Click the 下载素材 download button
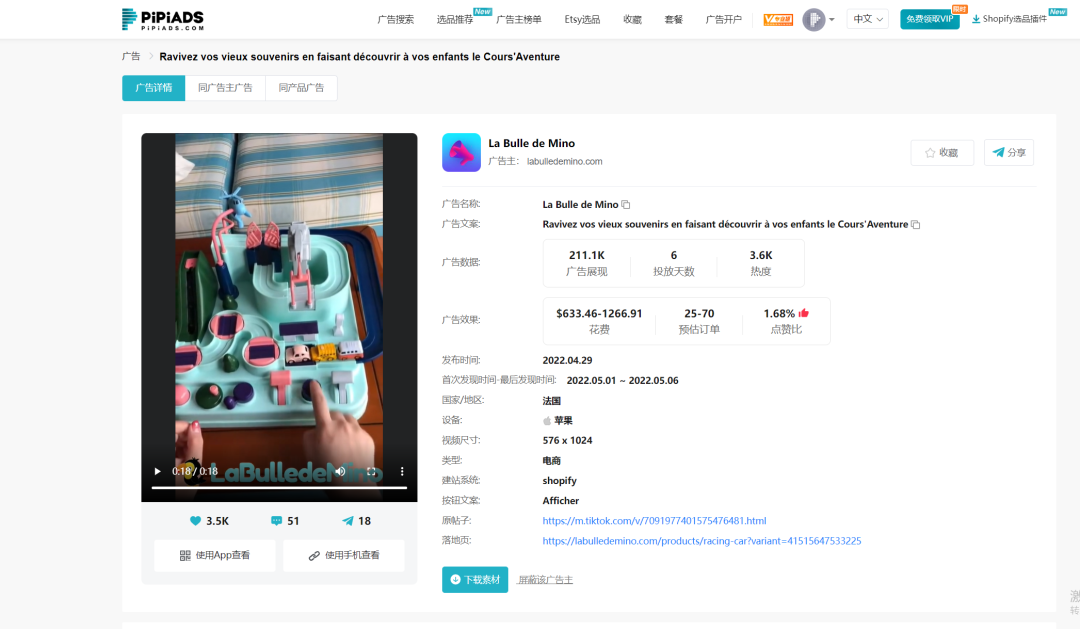1080x629 pixels. (x=475, y=579)
